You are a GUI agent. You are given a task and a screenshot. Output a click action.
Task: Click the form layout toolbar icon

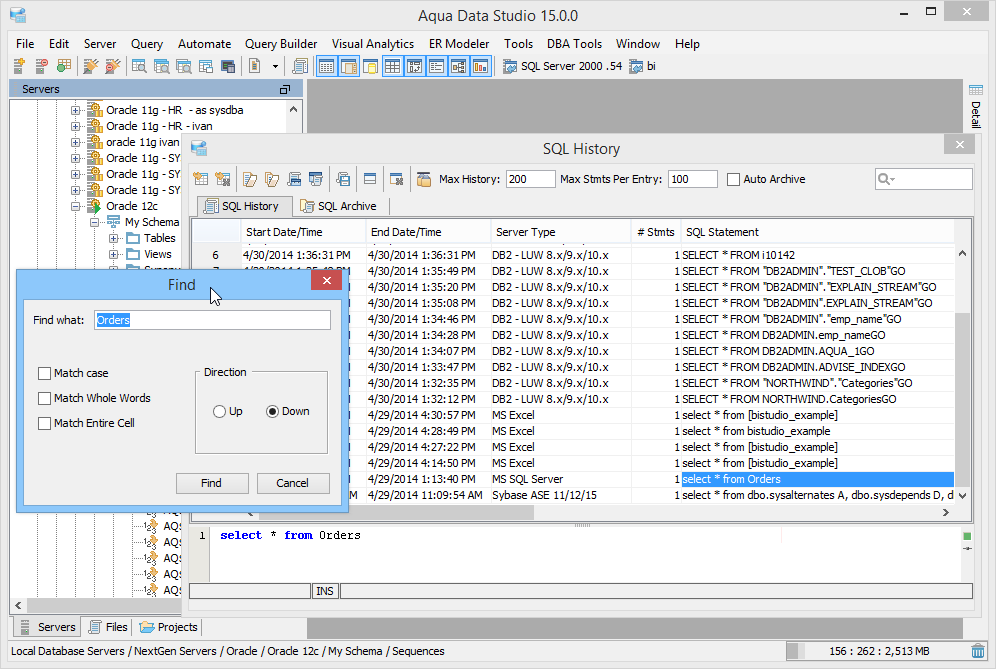pyautogui.click(x=436, y=66)
